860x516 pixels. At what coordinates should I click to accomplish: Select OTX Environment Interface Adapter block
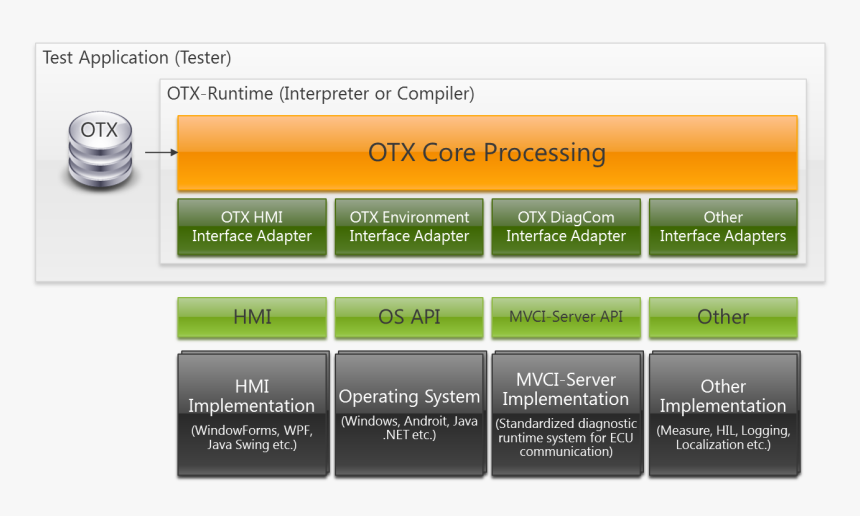pos(409,227)
